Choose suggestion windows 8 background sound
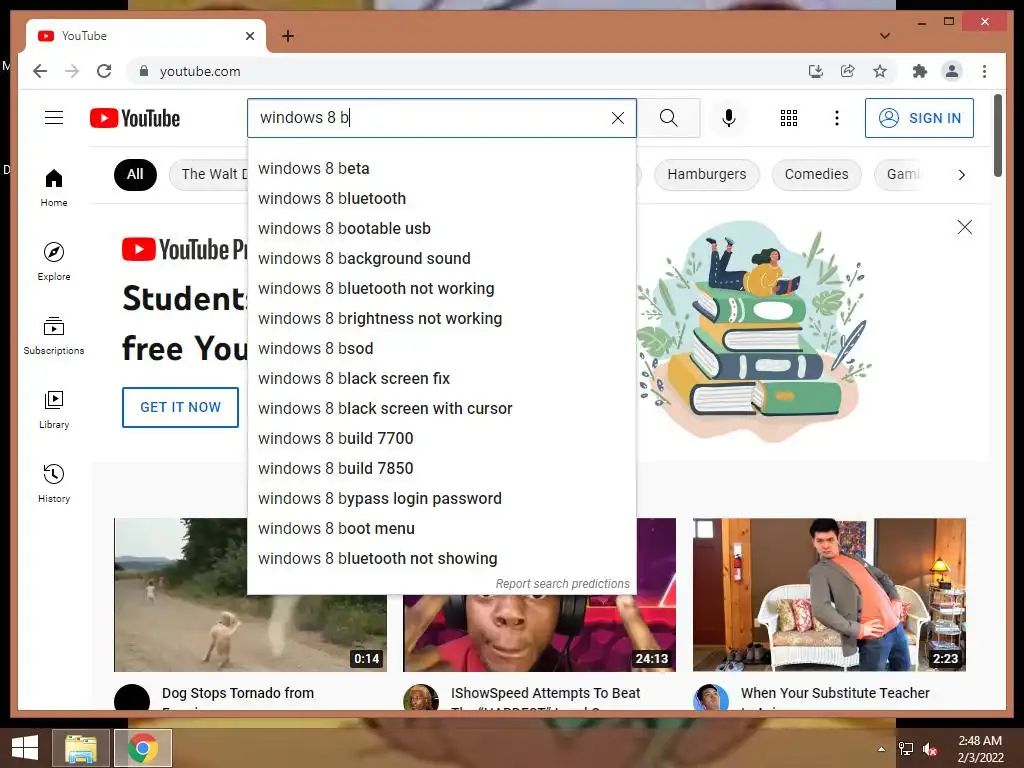Image resolution: width=1024 pixels, height=768 pixels. [441, 259]
